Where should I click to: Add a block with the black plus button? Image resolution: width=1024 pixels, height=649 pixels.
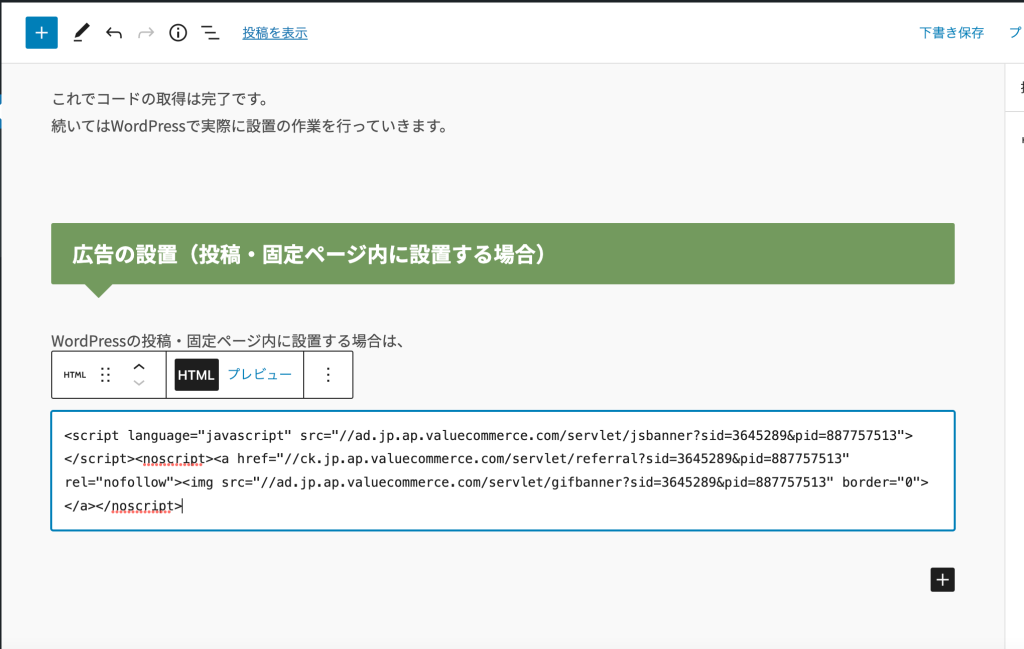tap(942, 580)
